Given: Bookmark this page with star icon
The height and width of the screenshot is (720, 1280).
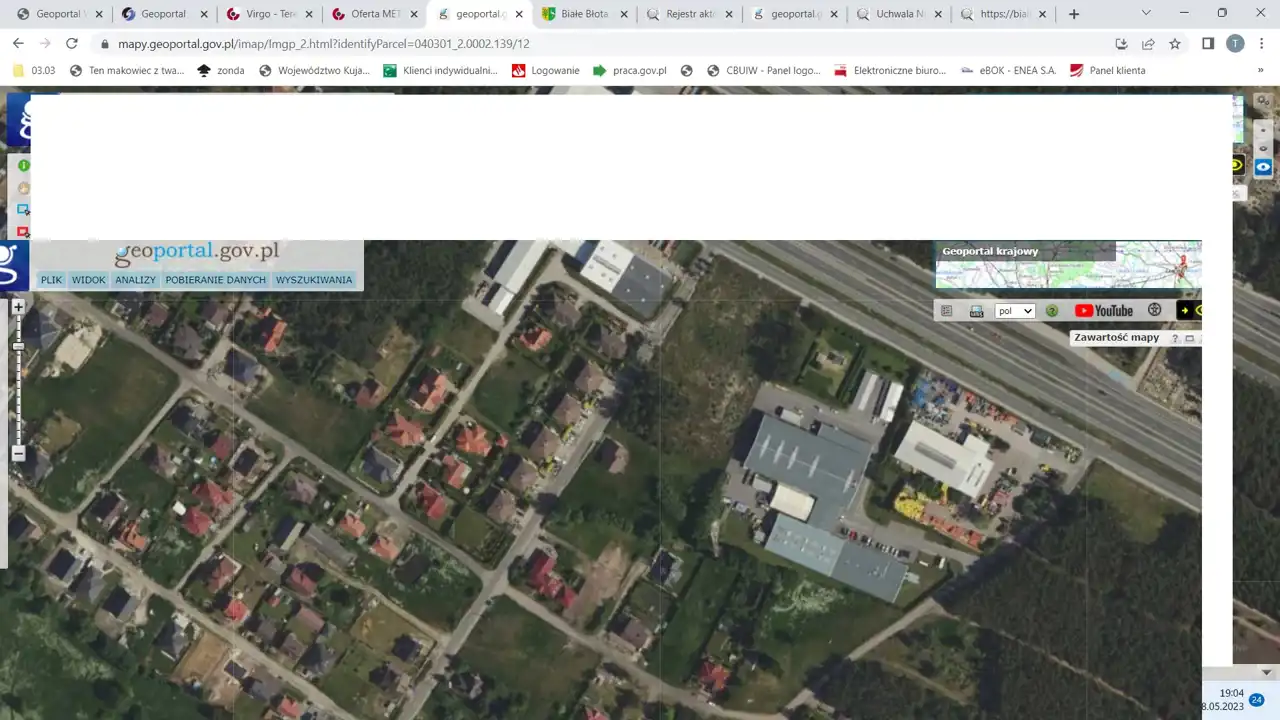Looking at the screenshot, I should coord(1175,44).
